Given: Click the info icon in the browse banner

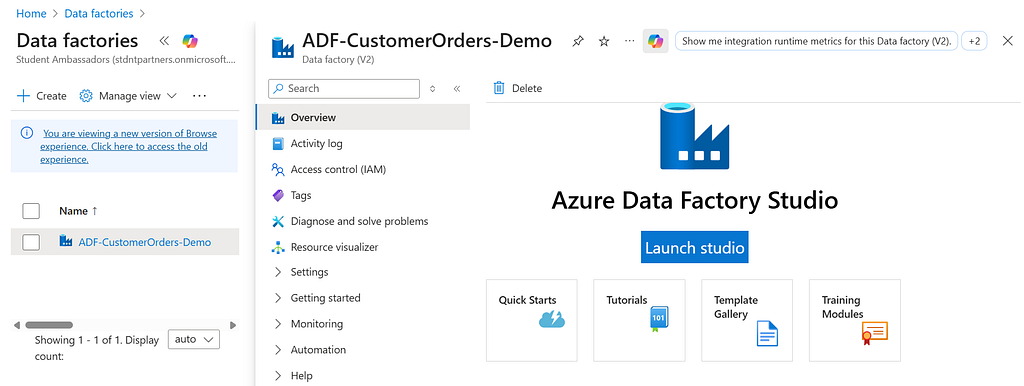Looking at the screenshot, I should (27, 133).
